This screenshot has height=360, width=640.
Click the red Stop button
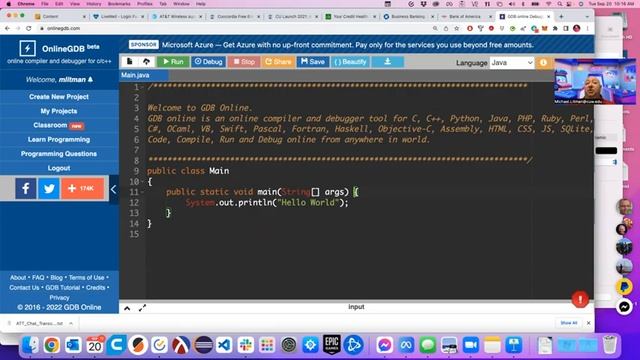pyautogui.click(x=244, y=62)
